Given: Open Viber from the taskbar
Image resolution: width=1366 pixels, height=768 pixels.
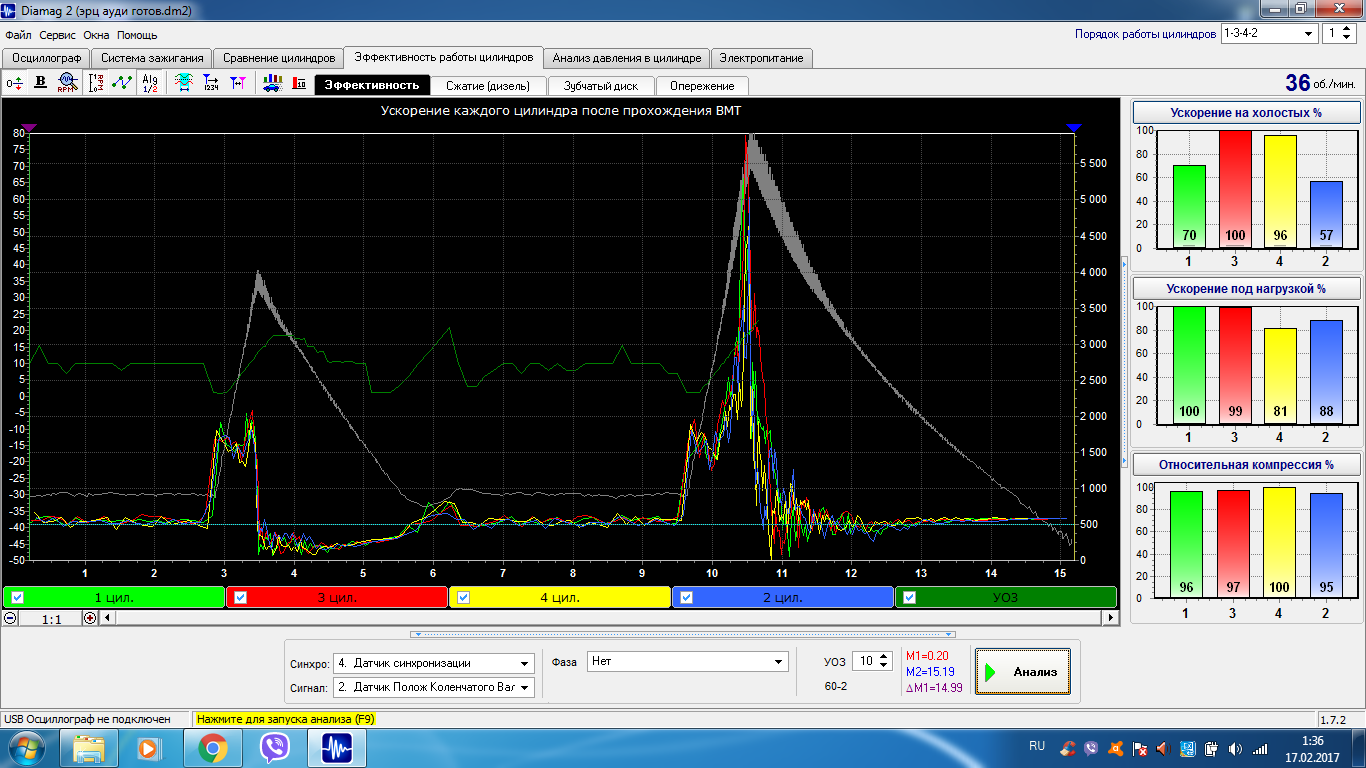Looking at the screenshot, I should pos(274,748).
